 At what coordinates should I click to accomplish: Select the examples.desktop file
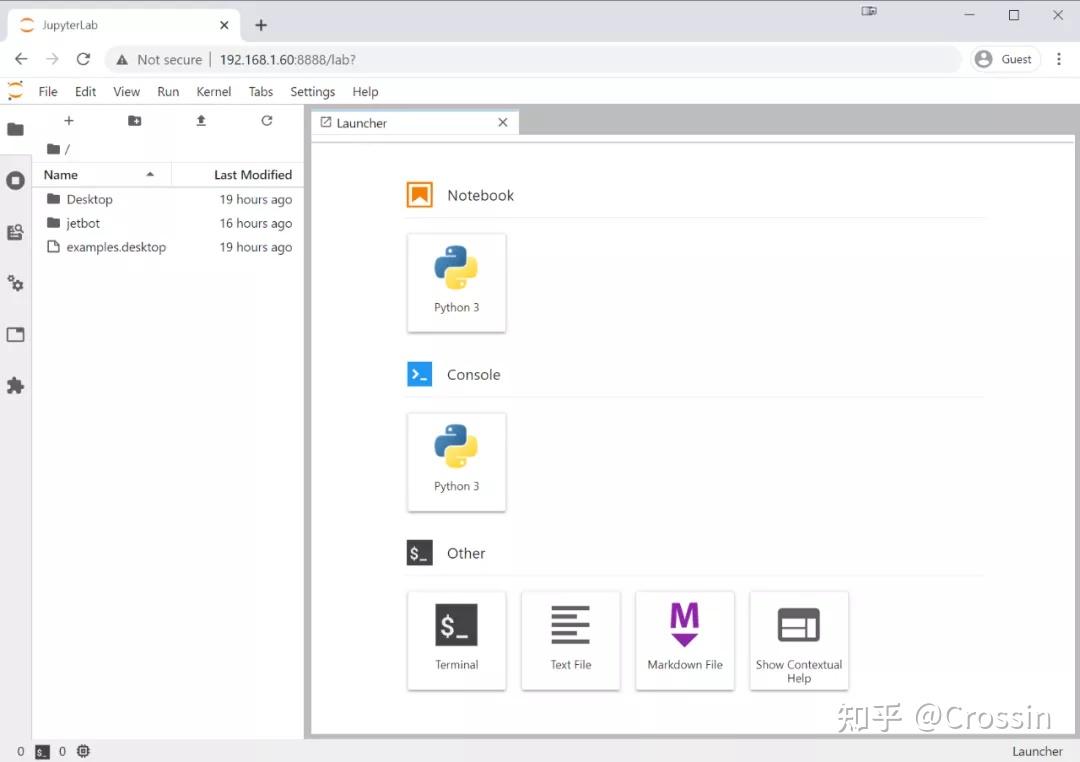coord(168,247)
